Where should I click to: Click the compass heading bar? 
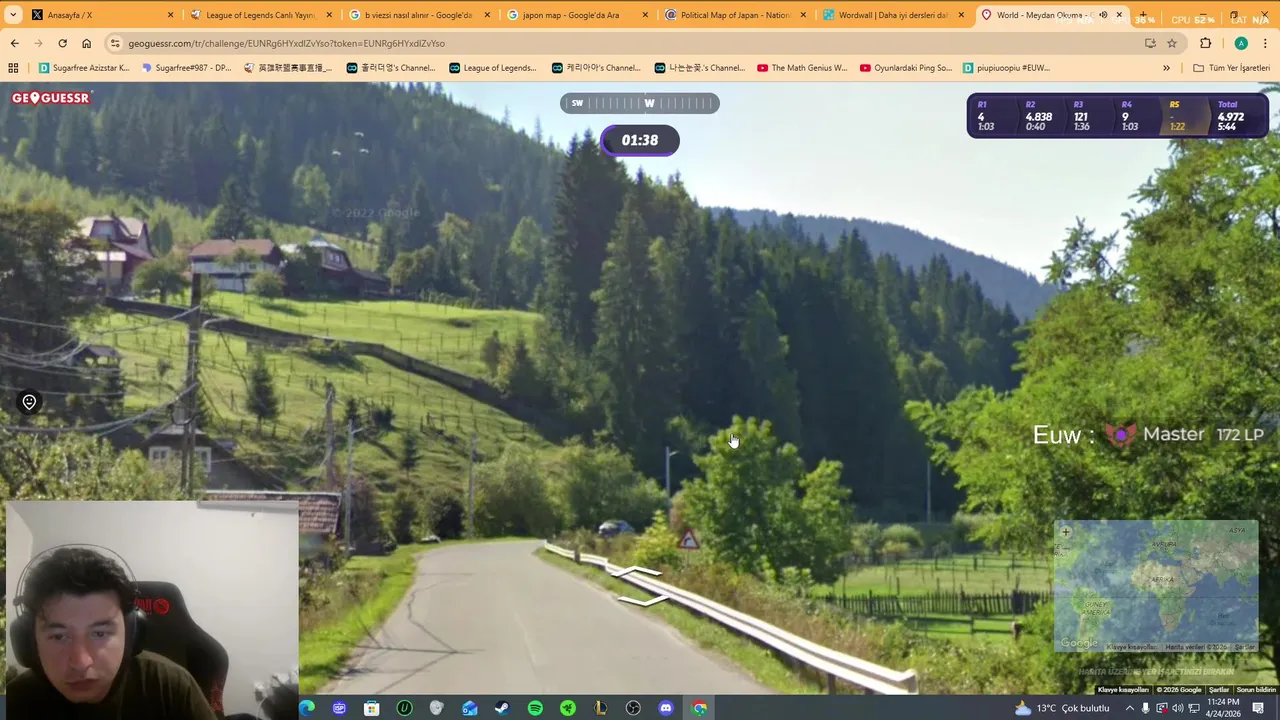tap(639, 103)
